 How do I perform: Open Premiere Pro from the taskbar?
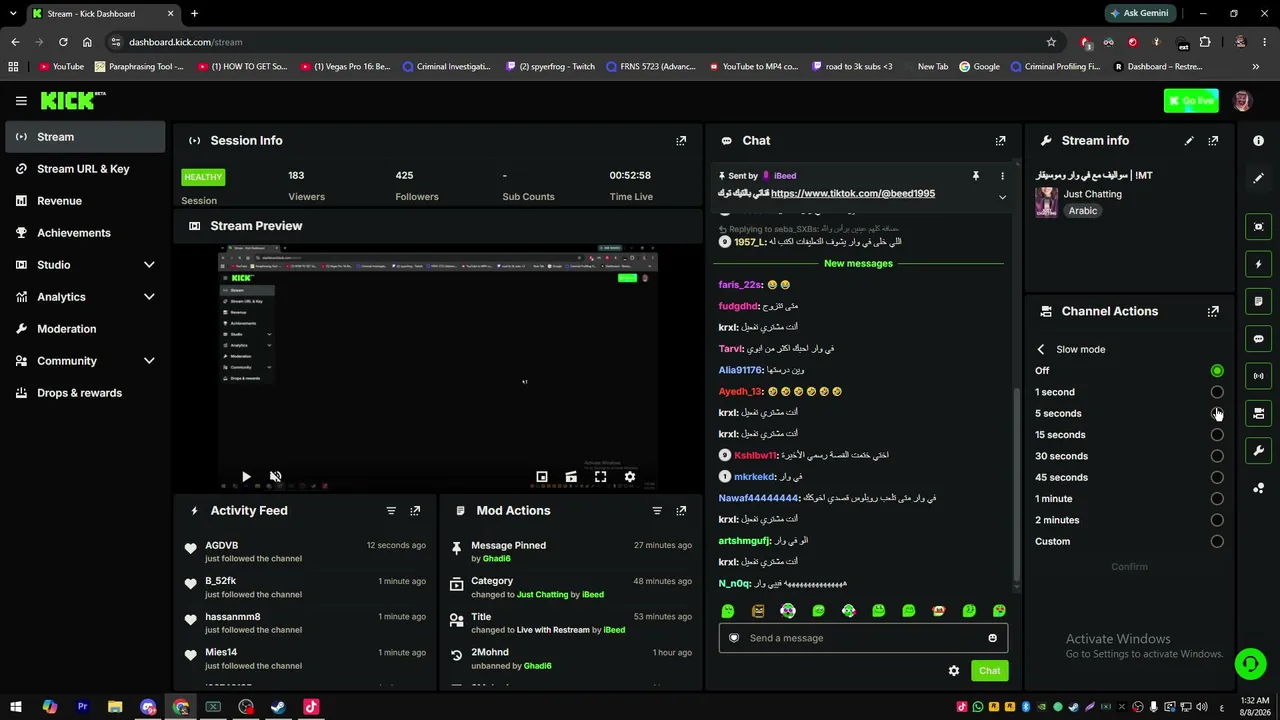click(x=82, y=707)
